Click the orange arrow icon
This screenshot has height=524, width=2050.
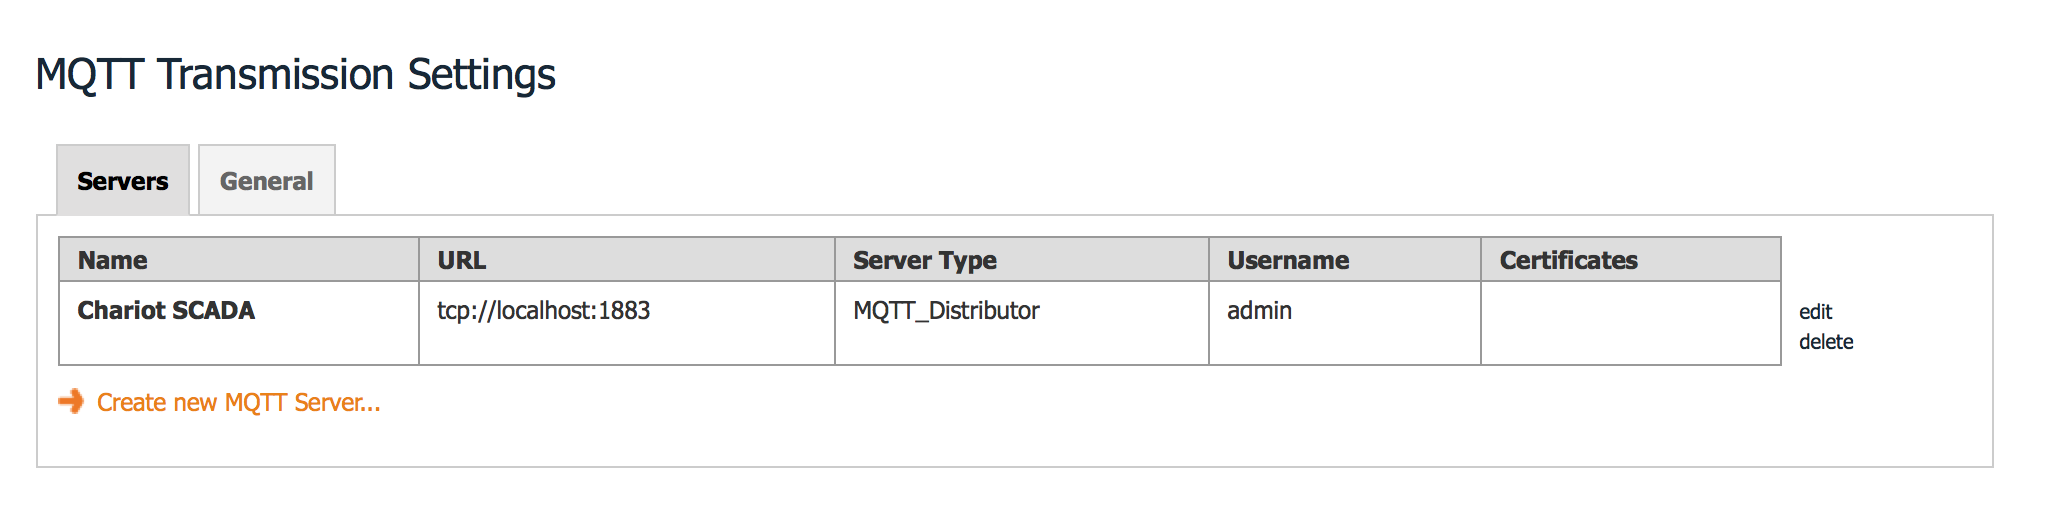coord(71,402)
